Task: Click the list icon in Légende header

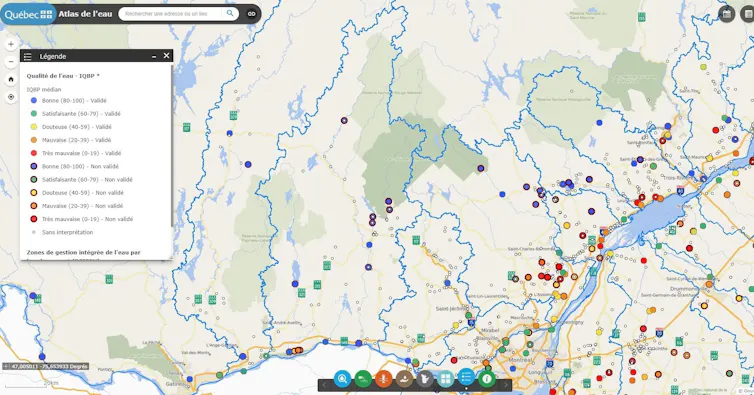Action: [28, 56]
